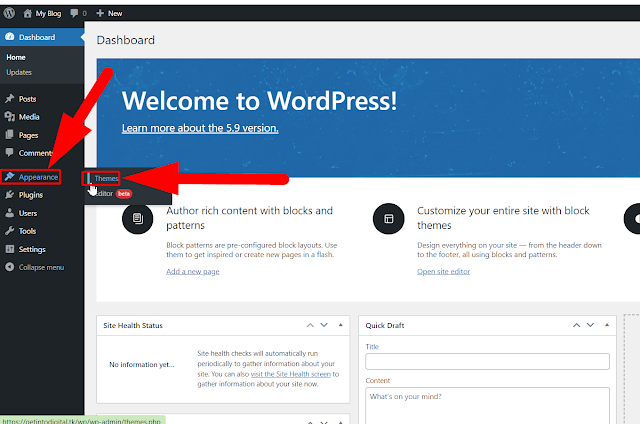
Task: Click the block patterns circle icon
Action: tap(138, 219)
